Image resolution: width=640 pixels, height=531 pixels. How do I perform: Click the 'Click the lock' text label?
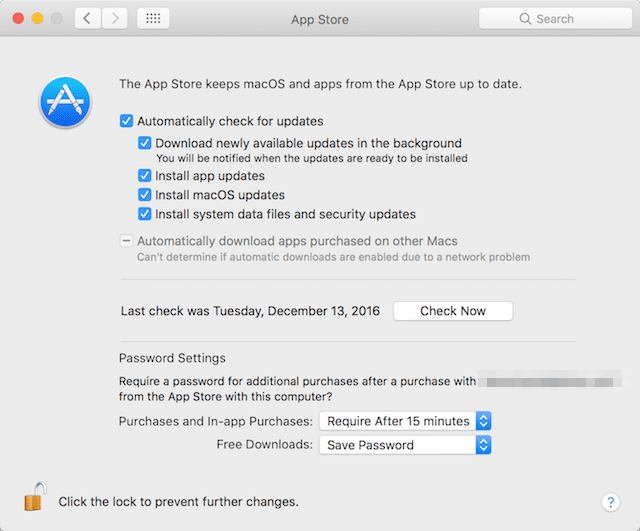click(x=178, y=501)
